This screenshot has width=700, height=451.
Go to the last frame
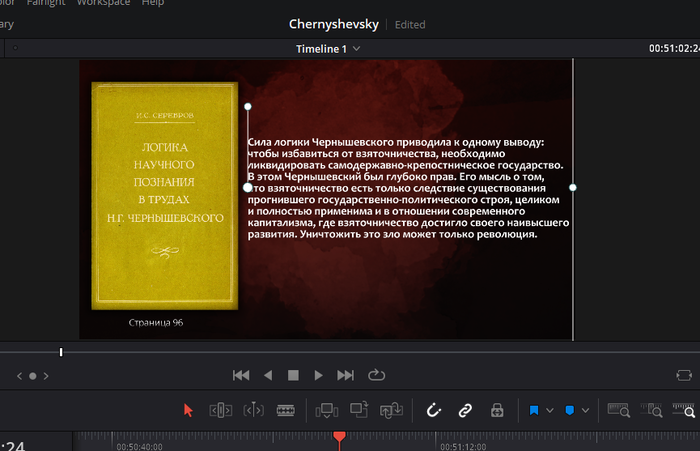(x=346, y=375)
